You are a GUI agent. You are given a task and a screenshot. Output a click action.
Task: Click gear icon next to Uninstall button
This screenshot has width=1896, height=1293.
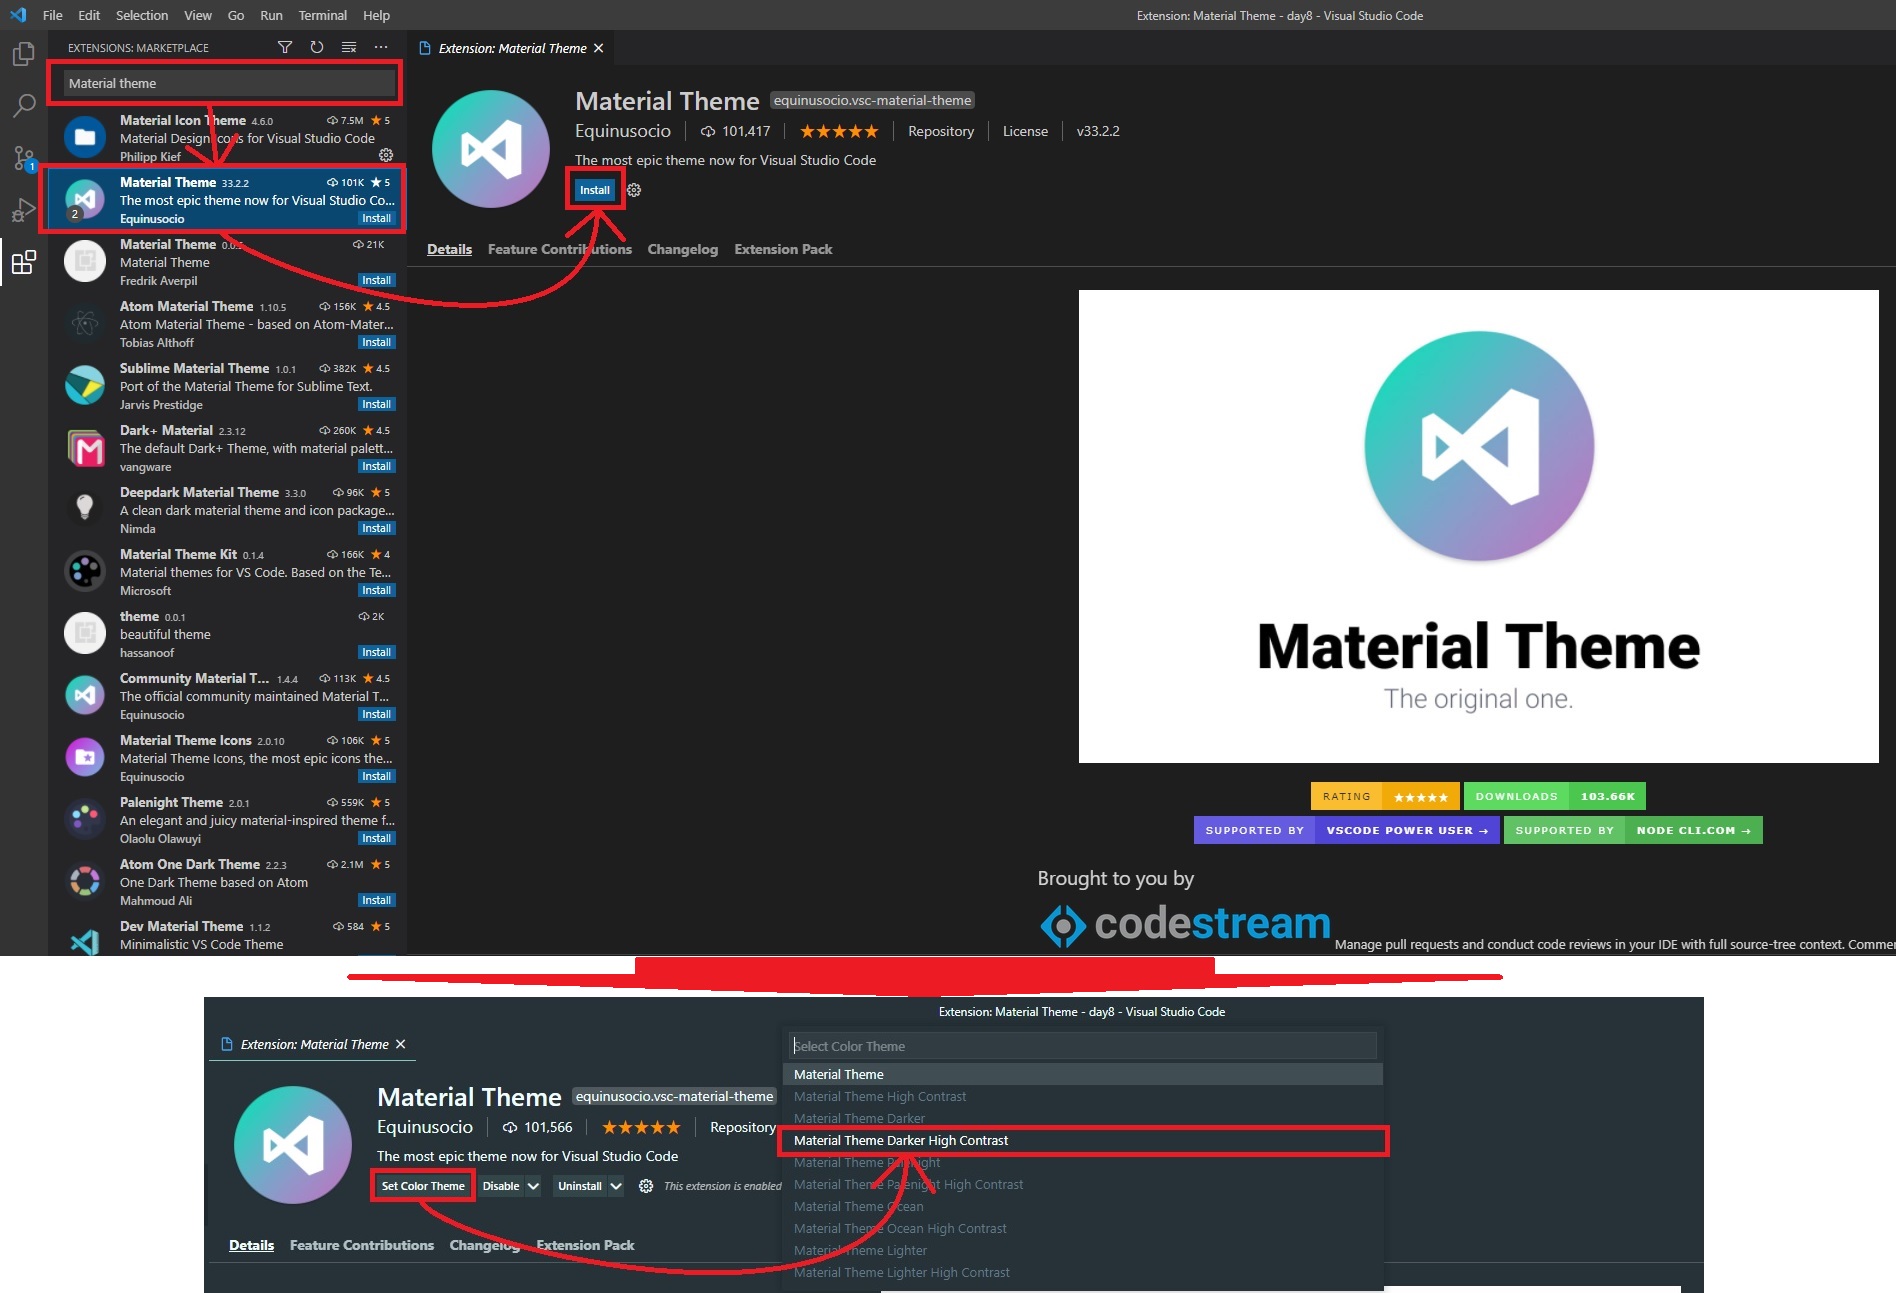pos(646,1186)
